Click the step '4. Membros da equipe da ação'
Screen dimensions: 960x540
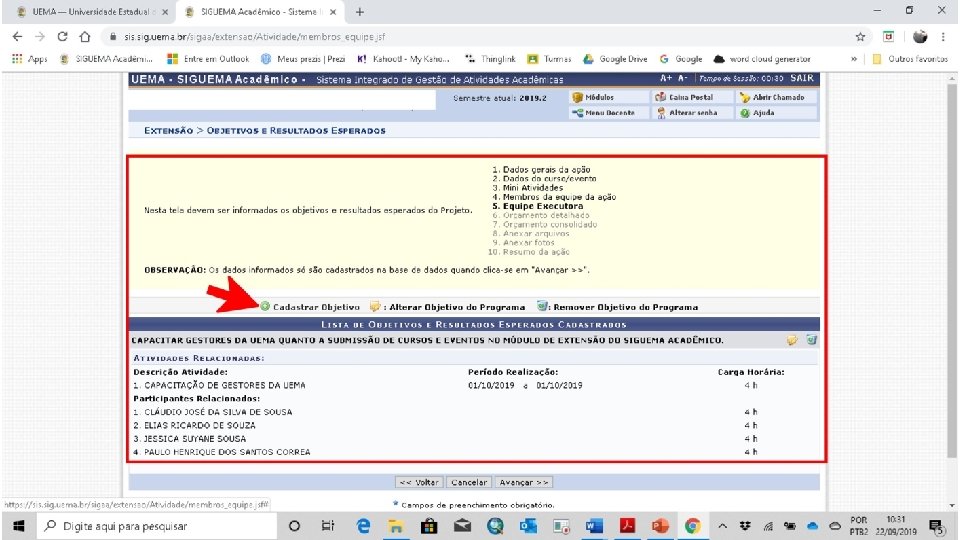click(554, 197)
